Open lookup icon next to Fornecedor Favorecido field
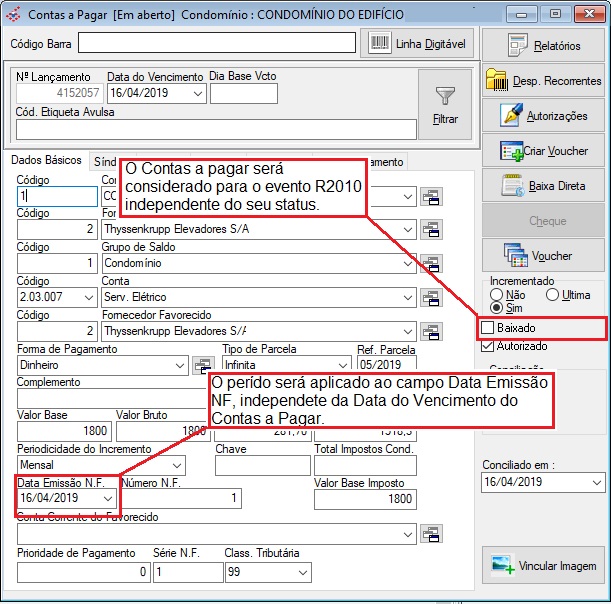The height and width of the screenshot is (604, 613). point(431,332)
